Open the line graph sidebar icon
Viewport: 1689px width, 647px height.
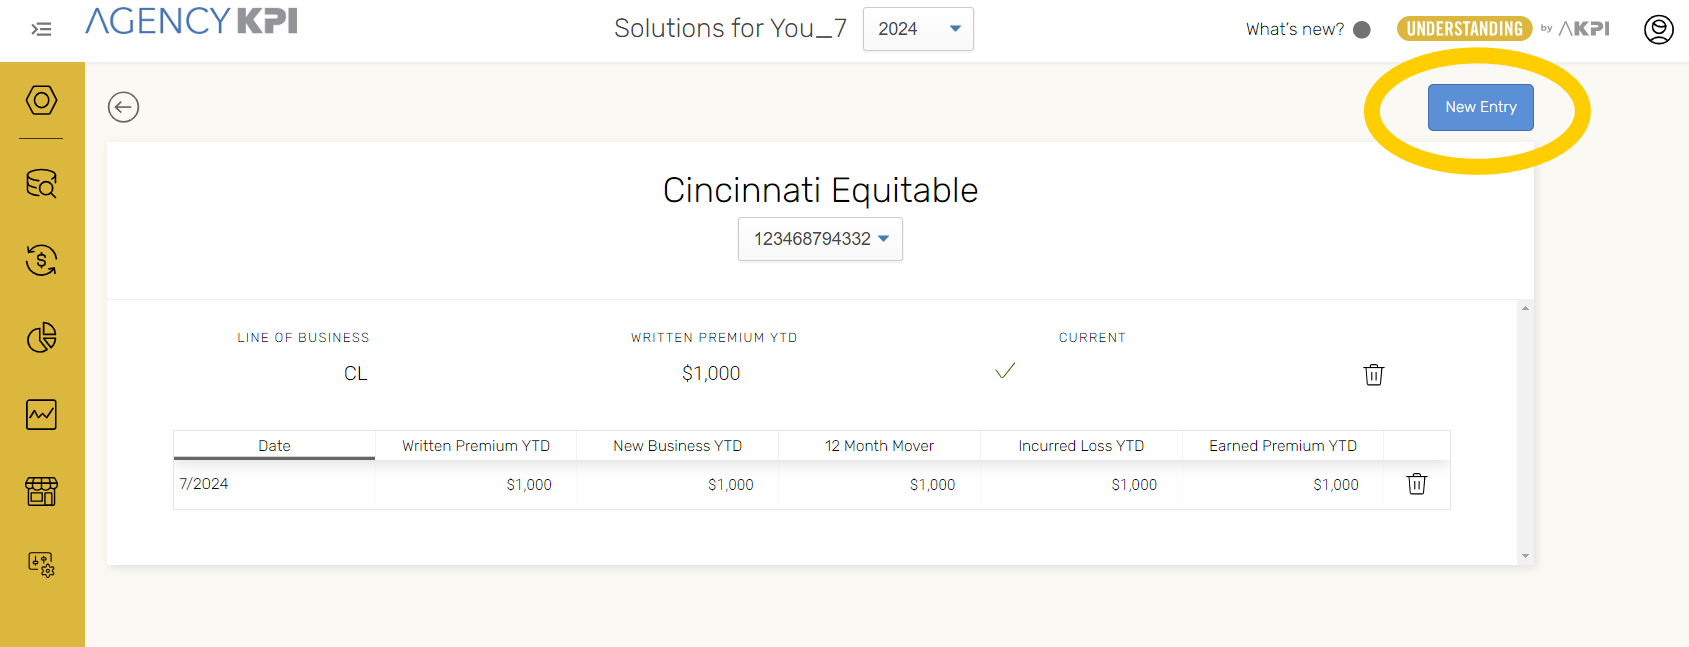pos(41,414)
